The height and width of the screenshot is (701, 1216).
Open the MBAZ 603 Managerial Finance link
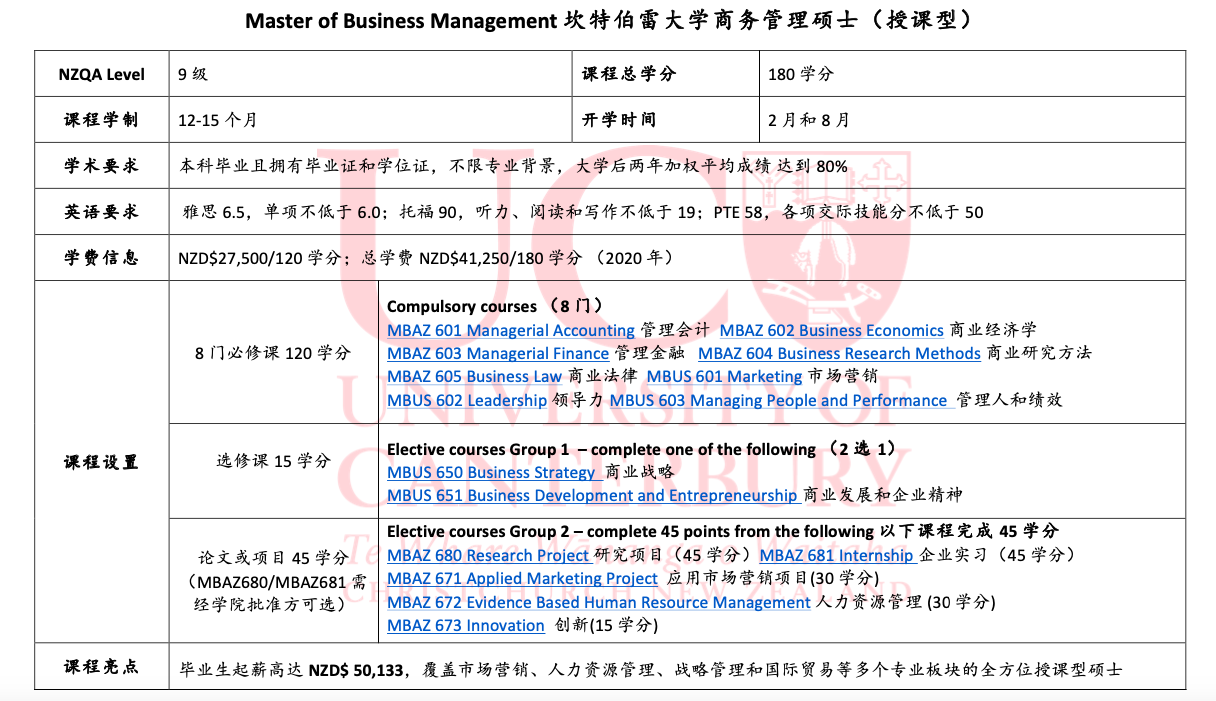coord(498,353)
